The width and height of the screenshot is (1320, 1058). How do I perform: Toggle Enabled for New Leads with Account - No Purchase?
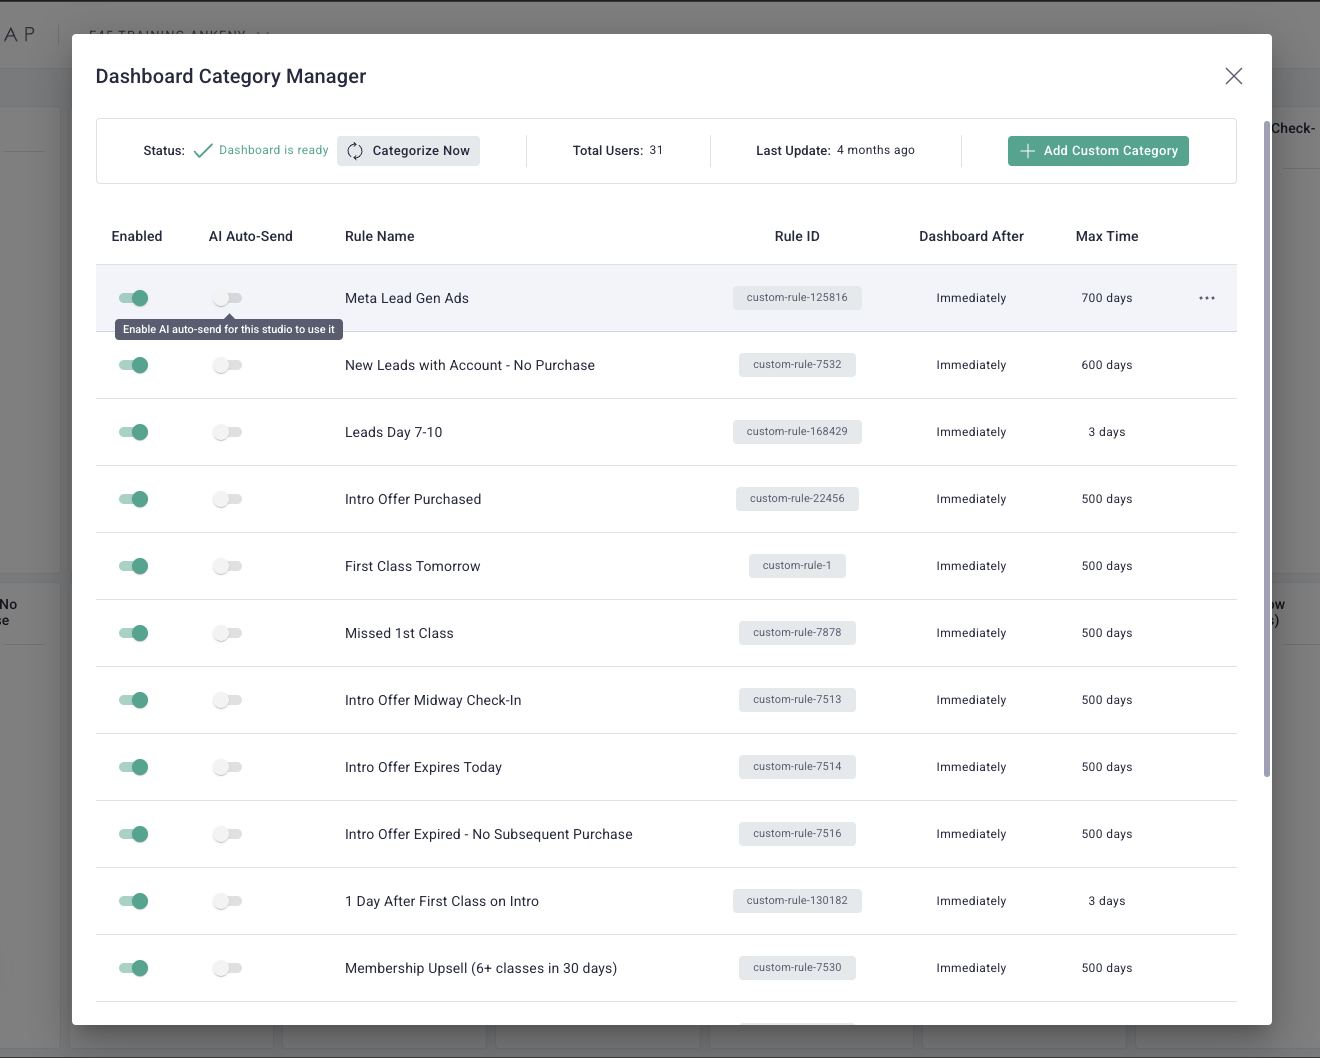coord(133,365)
